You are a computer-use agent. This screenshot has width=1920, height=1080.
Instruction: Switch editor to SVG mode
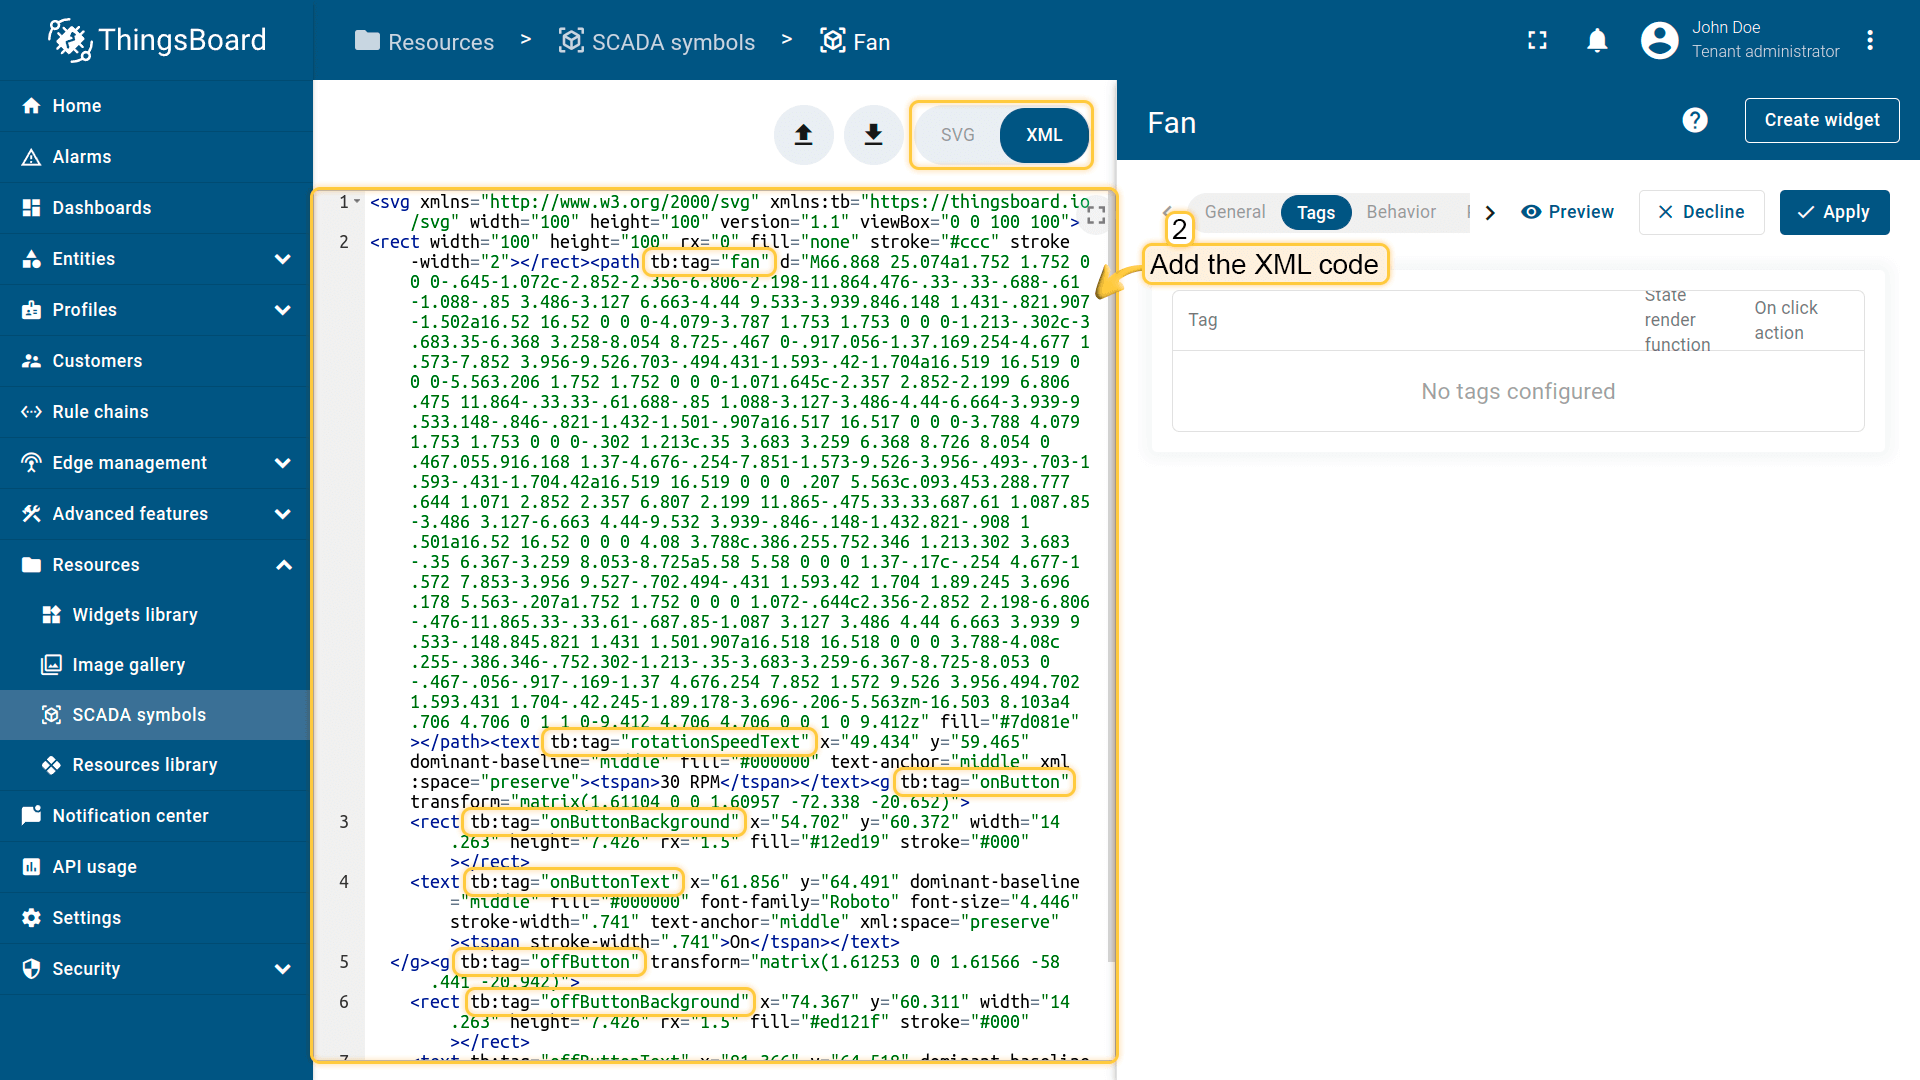(x=957, y=135)
